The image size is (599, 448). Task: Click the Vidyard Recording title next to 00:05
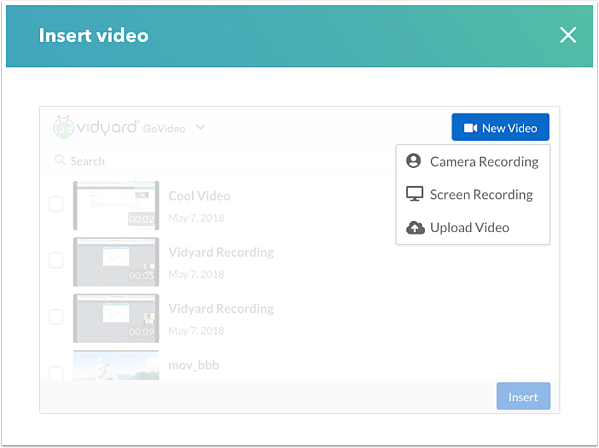221,252
